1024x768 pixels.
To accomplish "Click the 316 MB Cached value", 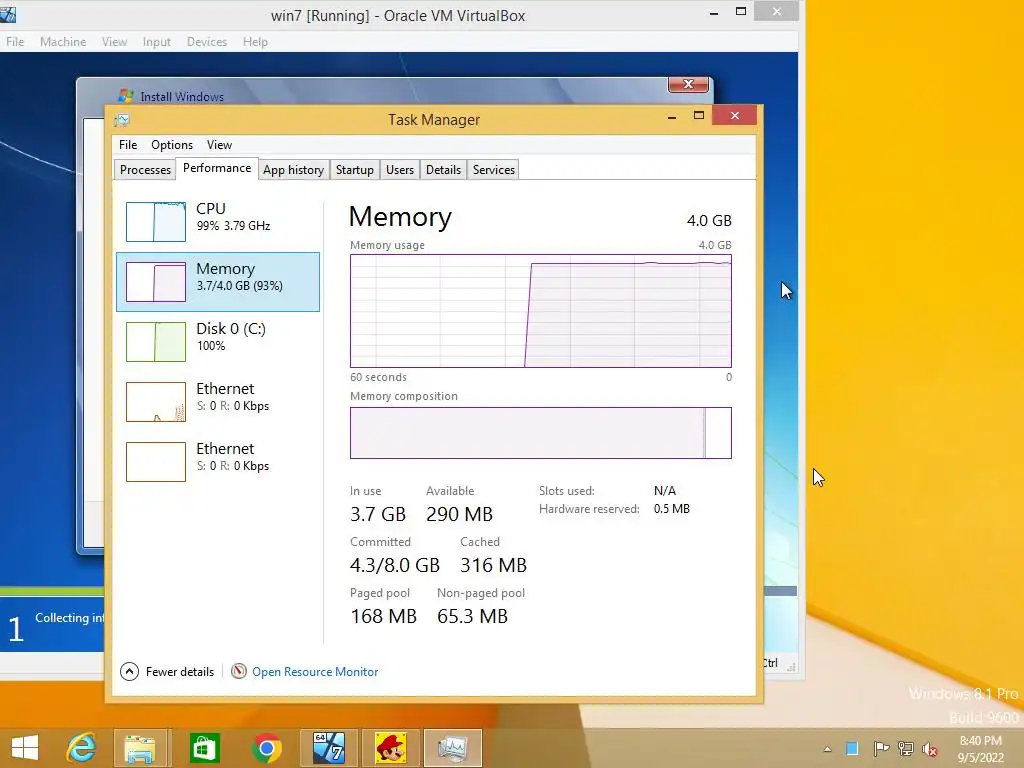I will (493, 566).
